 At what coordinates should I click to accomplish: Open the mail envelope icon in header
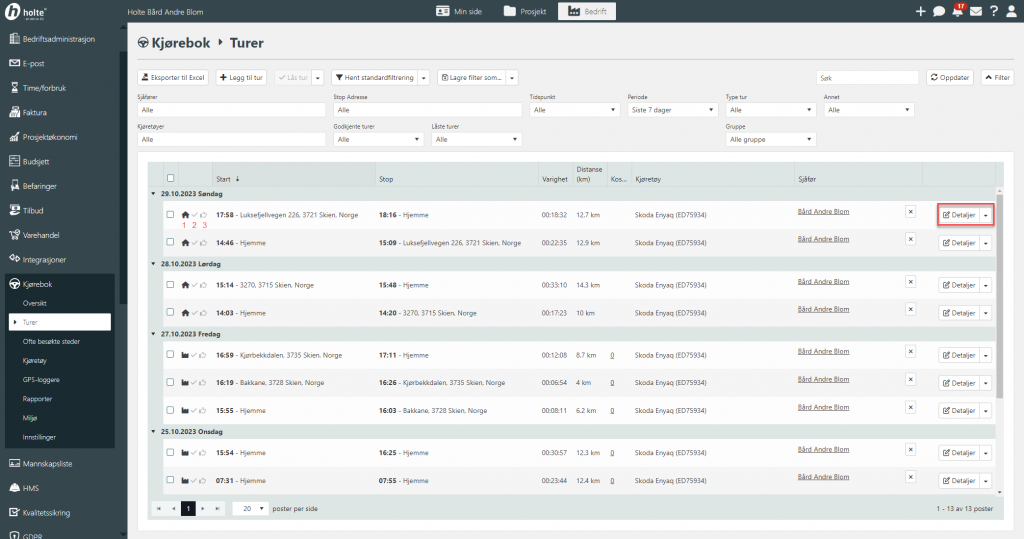[x=975, y=11]
